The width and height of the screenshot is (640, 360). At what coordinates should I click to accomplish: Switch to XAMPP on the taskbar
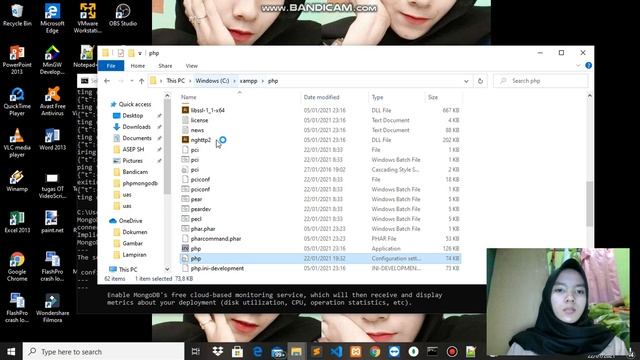(x=356, y=351)
